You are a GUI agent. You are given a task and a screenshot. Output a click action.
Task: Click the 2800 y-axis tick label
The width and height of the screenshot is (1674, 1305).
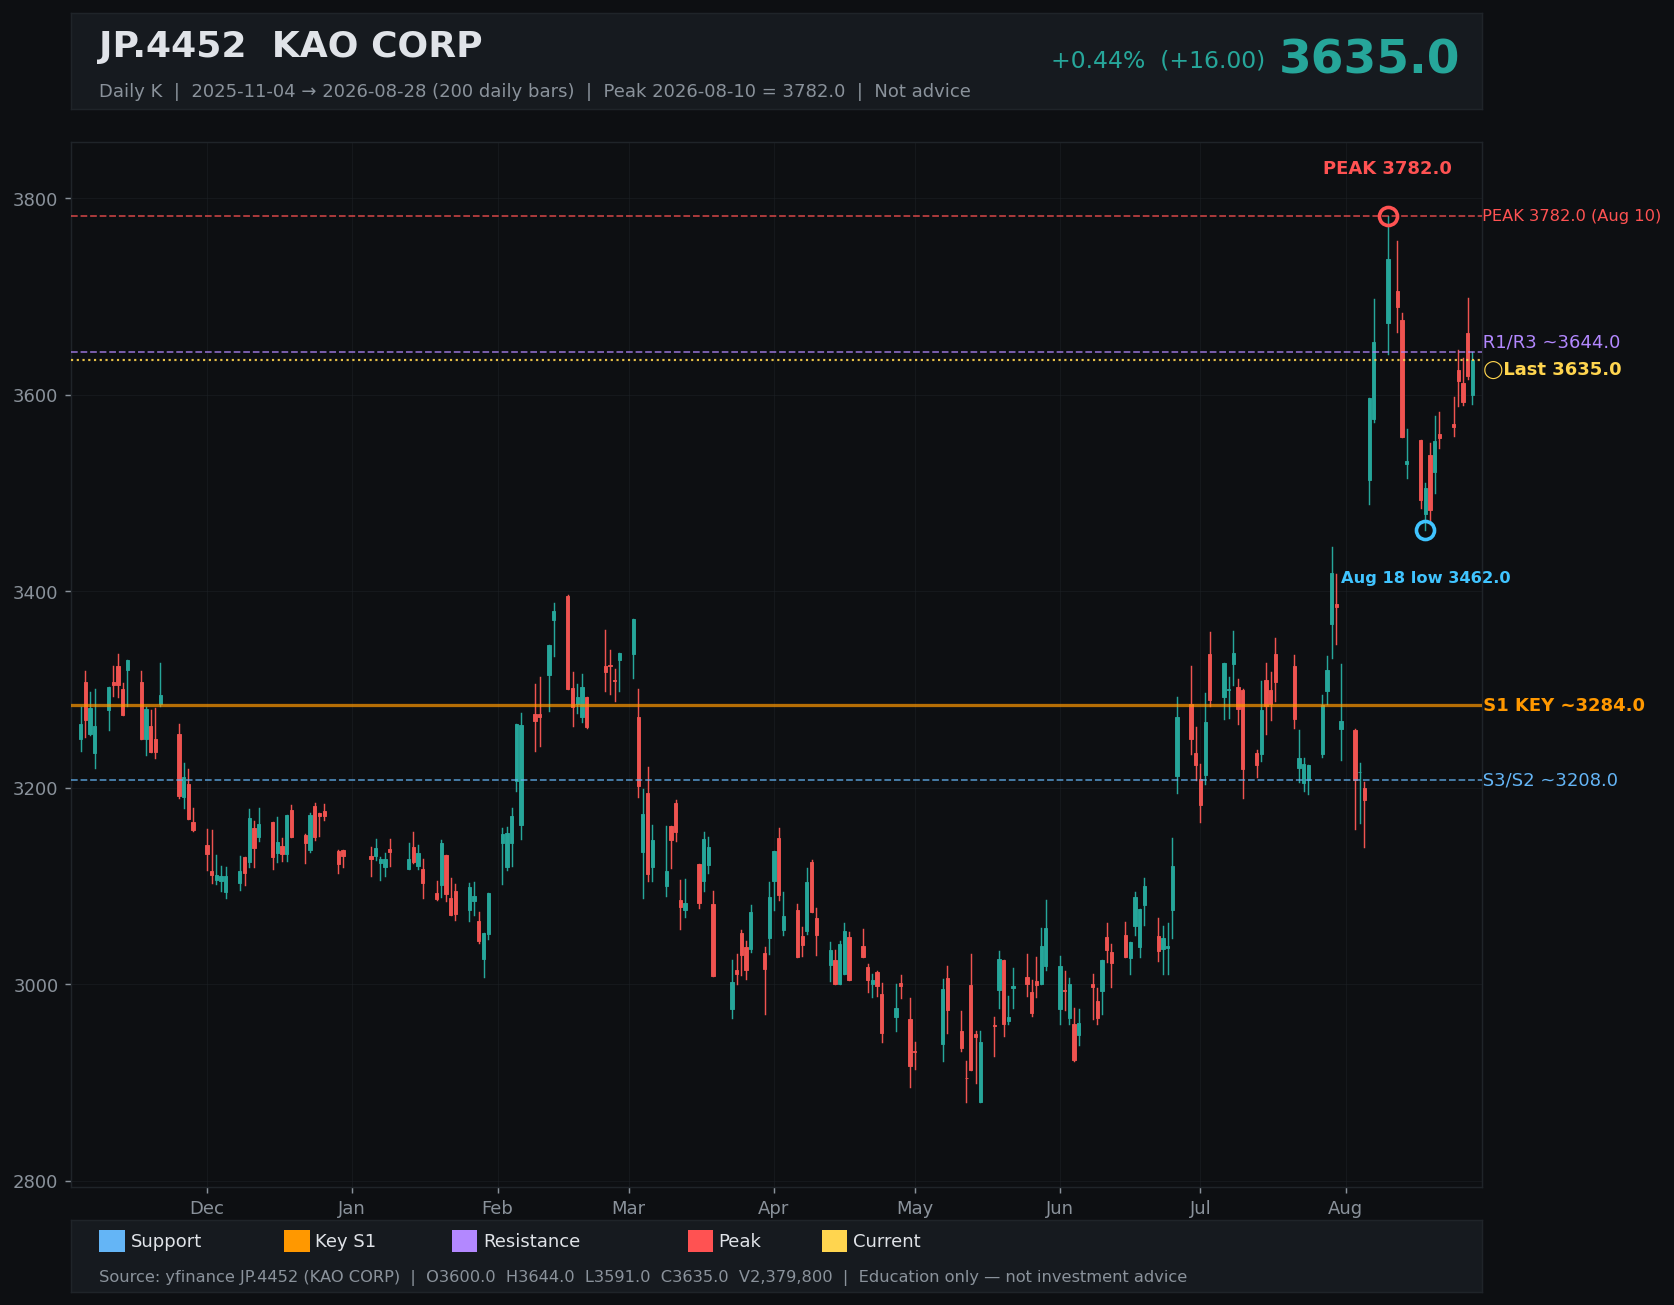pyautogui.click(x=35, y=1182)
